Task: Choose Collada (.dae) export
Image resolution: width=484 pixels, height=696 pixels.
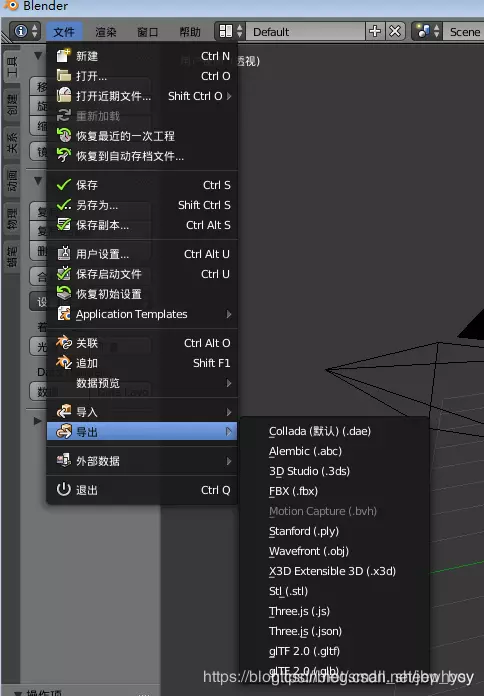Action: [x=320, y=431]
